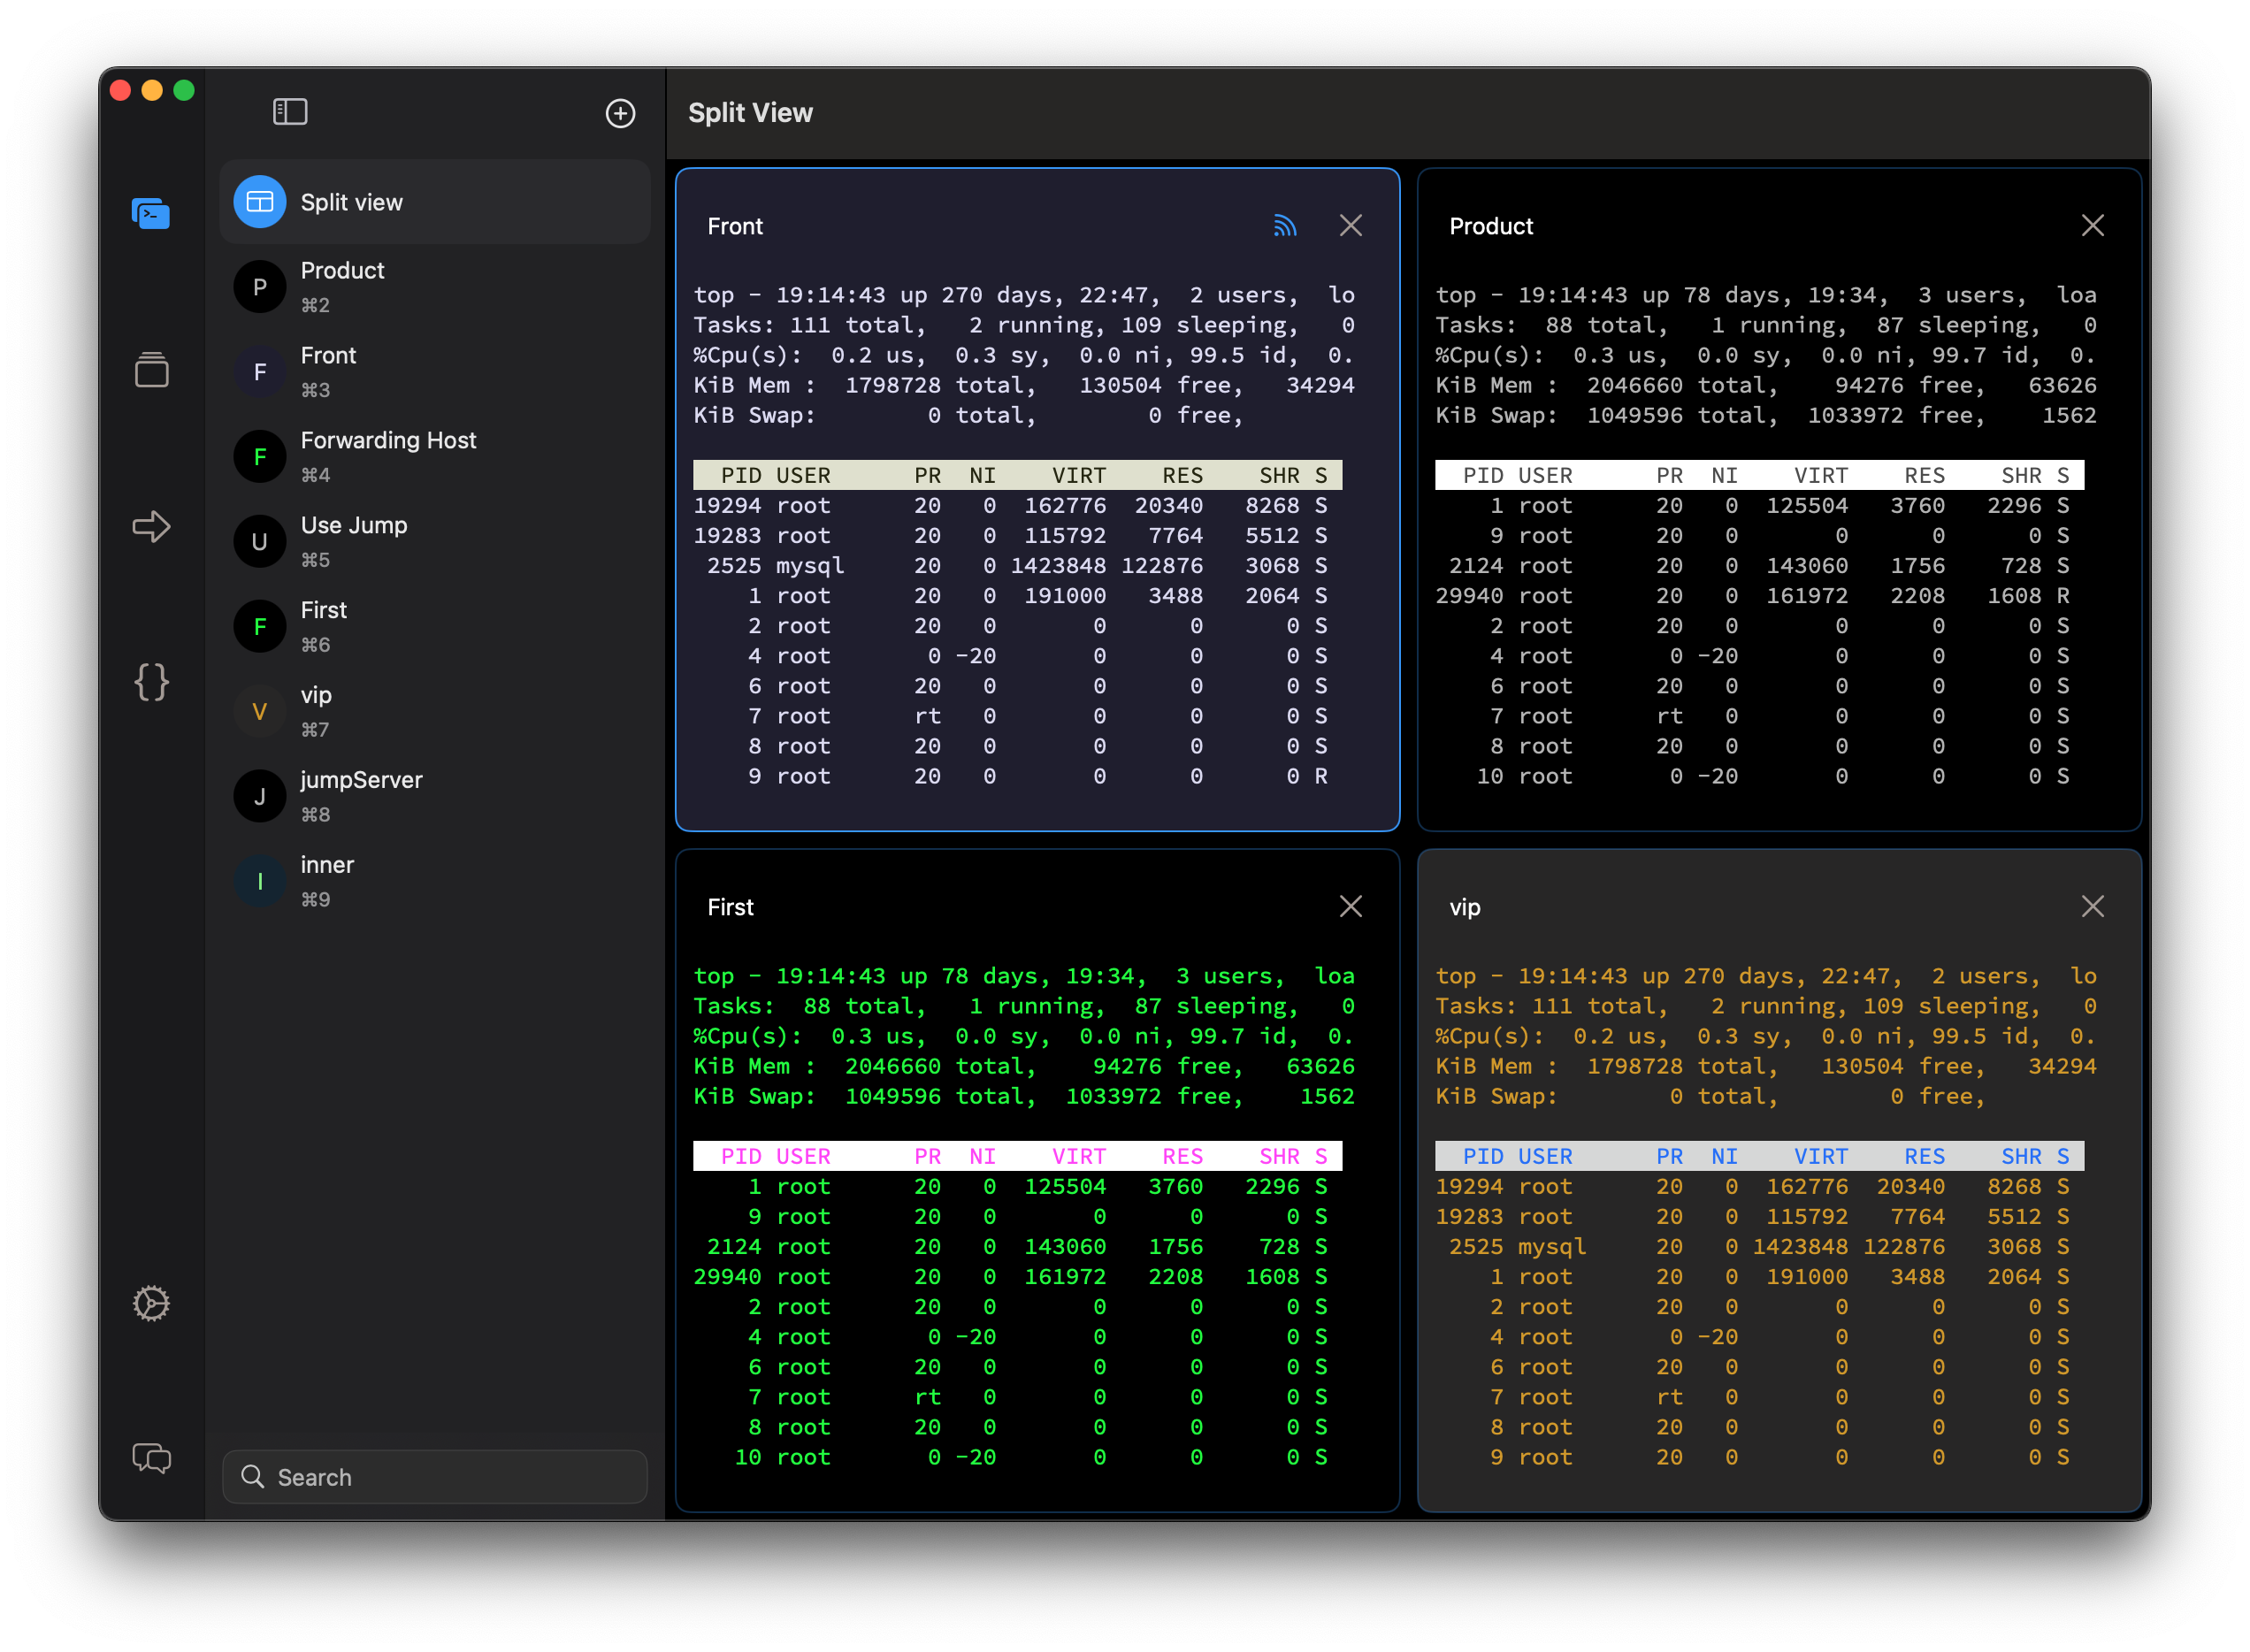Close the First split pane
Screen dimensions: 2250x1652
[1350, 907]
